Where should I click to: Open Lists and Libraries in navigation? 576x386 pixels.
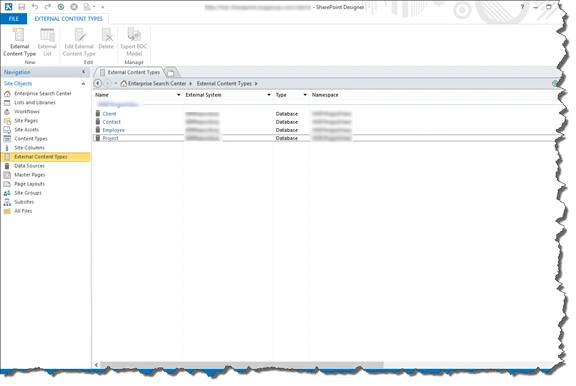pos(35,102)
